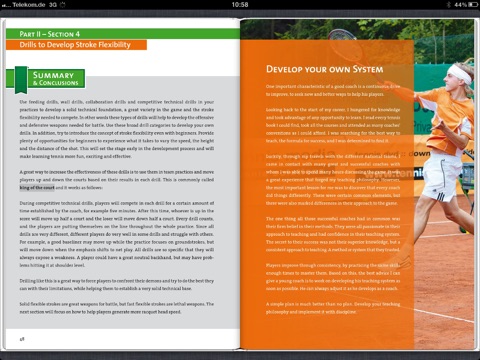Screen dimensions: 480x360
Task: Tap the paragraph starting 'Use feeding drills'
Action: tap(117, 129)
